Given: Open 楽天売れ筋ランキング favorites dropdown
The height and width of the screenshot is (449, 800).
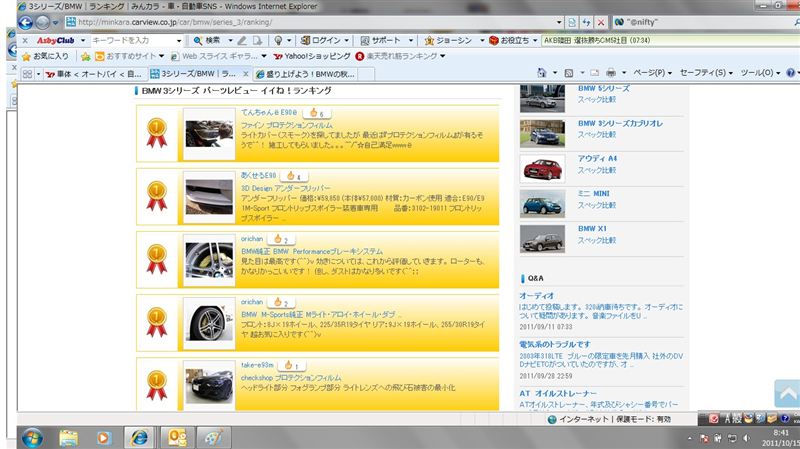Looking at the screenshot, I should coord(401,56).
